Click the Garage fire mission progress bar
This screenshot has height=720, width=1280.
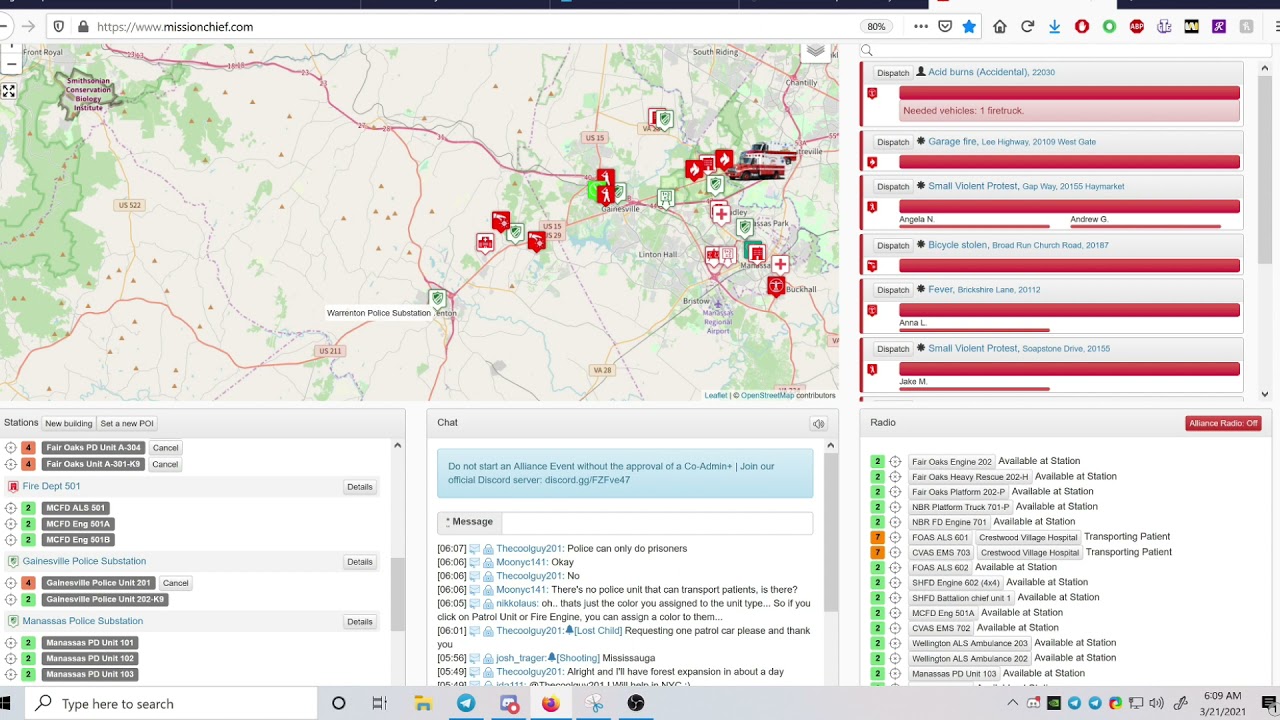(1069, 162)
